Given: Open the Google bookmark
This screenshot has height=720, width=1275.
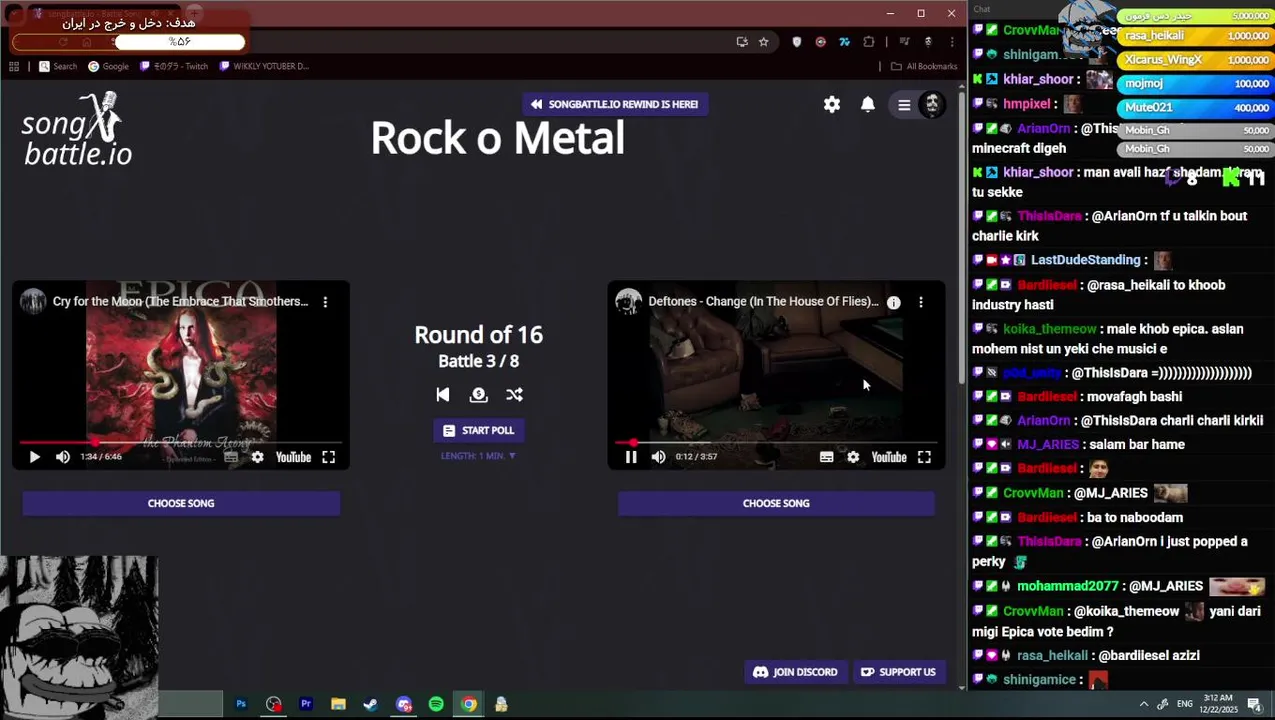Looking at the screenshot, I should [x=108, y=66].
